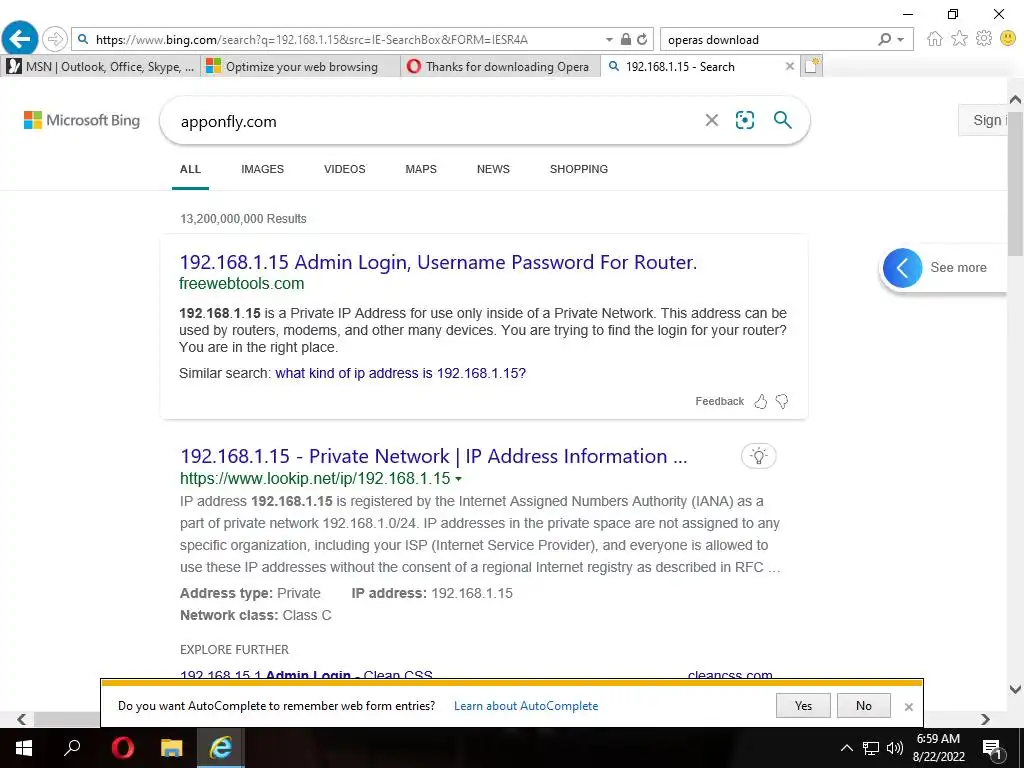Open Windows taskbar search

[72, 748]
